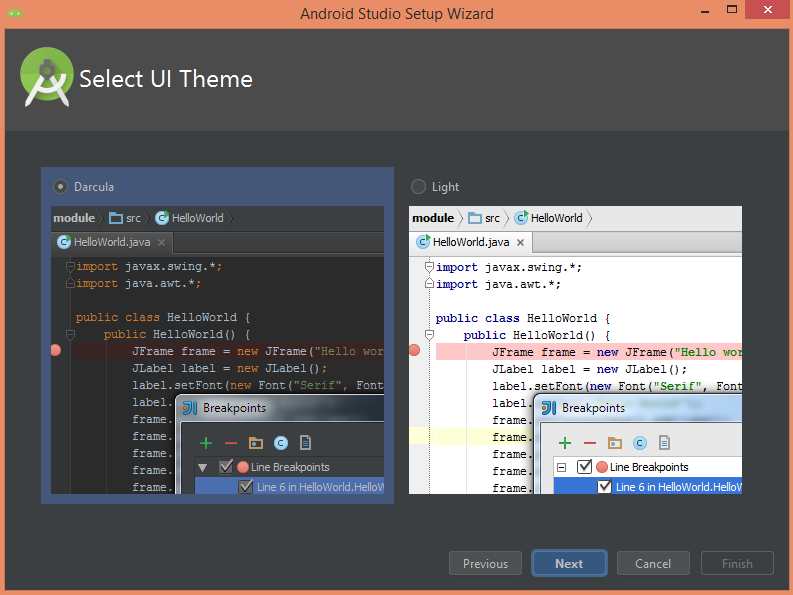
Task: Click the src folder icon in Darcula breadcrumb
Action: (x=116, y=218)
